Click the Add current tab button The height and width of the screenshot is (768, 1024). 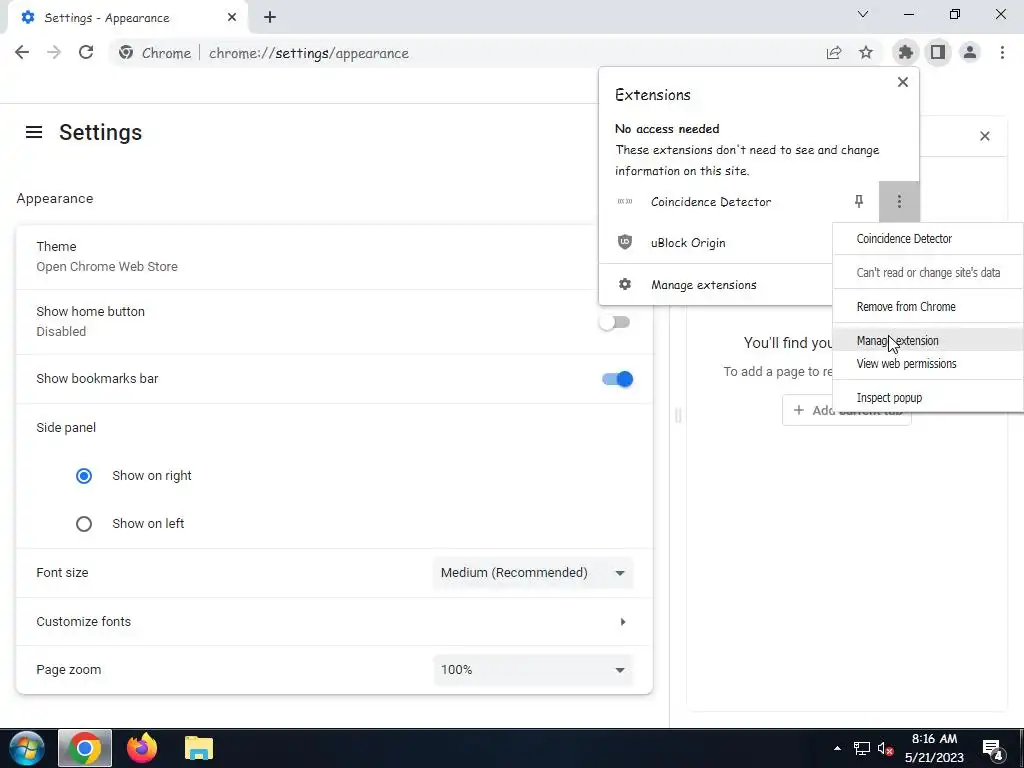click(846, 410)
